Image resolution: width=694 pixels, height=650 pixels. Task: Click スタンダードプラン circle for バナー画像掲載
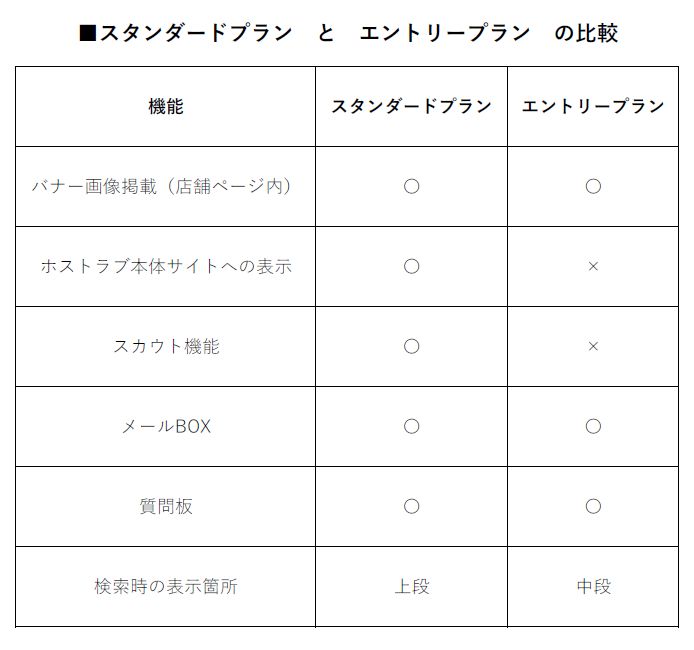point(411,186)
